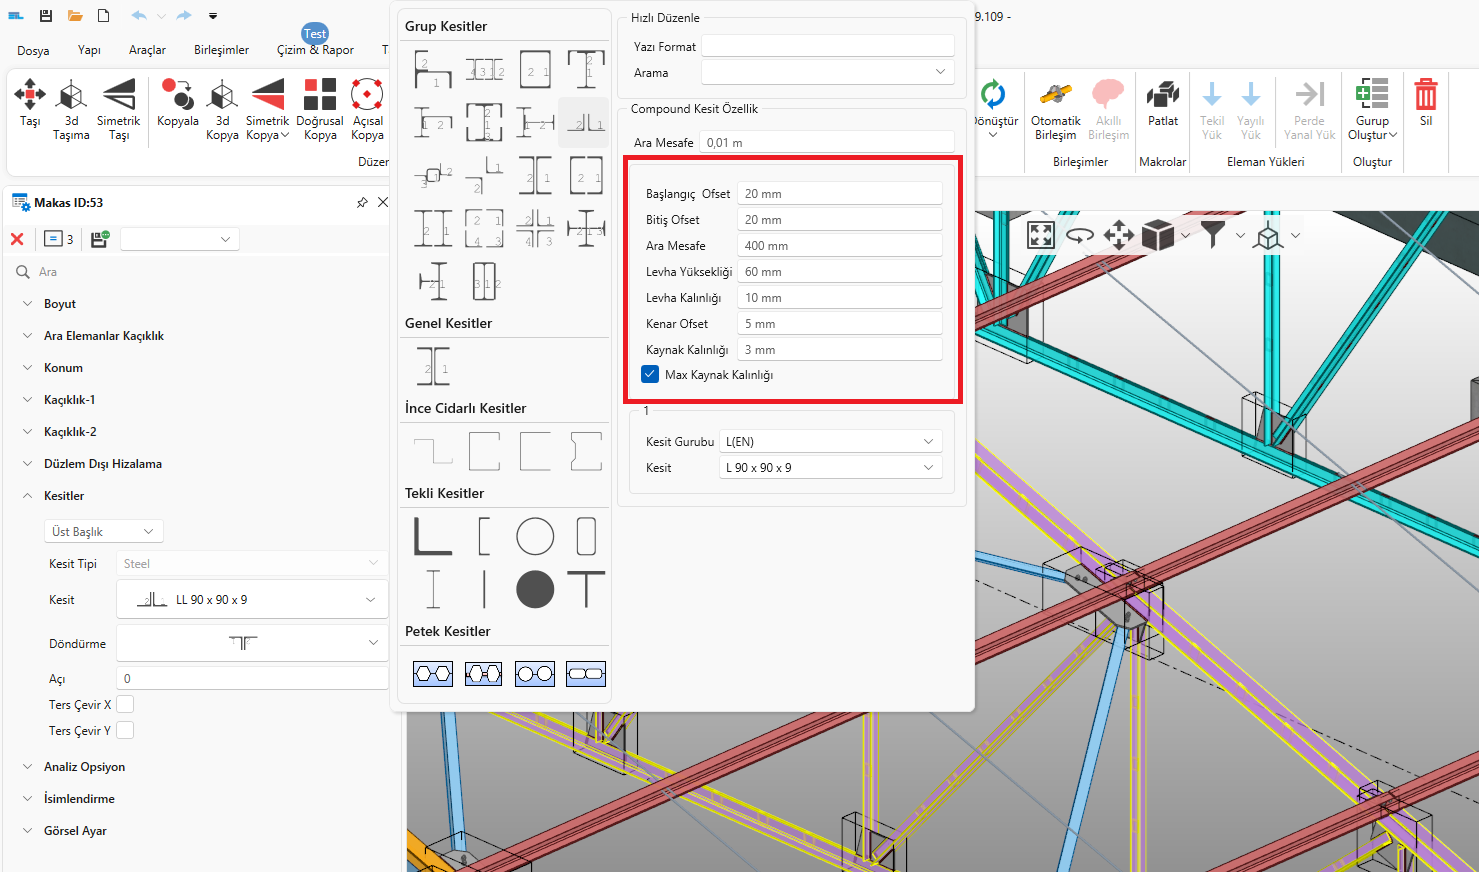Click the Patlat icon in ribbon
The height and width of the screenshot is (872, 1479).
pyautogui.click(x=1162, y=97)
